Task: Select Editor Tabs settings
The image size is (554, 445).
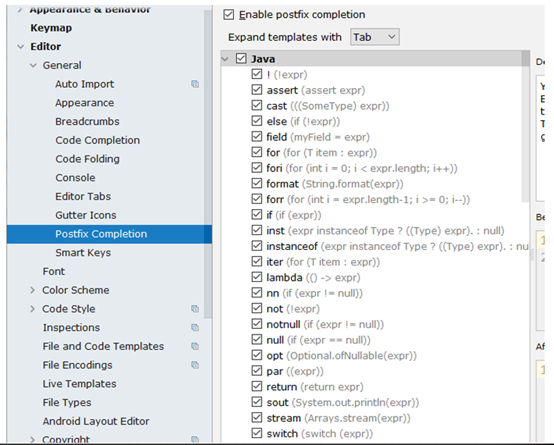Action: 83,197
